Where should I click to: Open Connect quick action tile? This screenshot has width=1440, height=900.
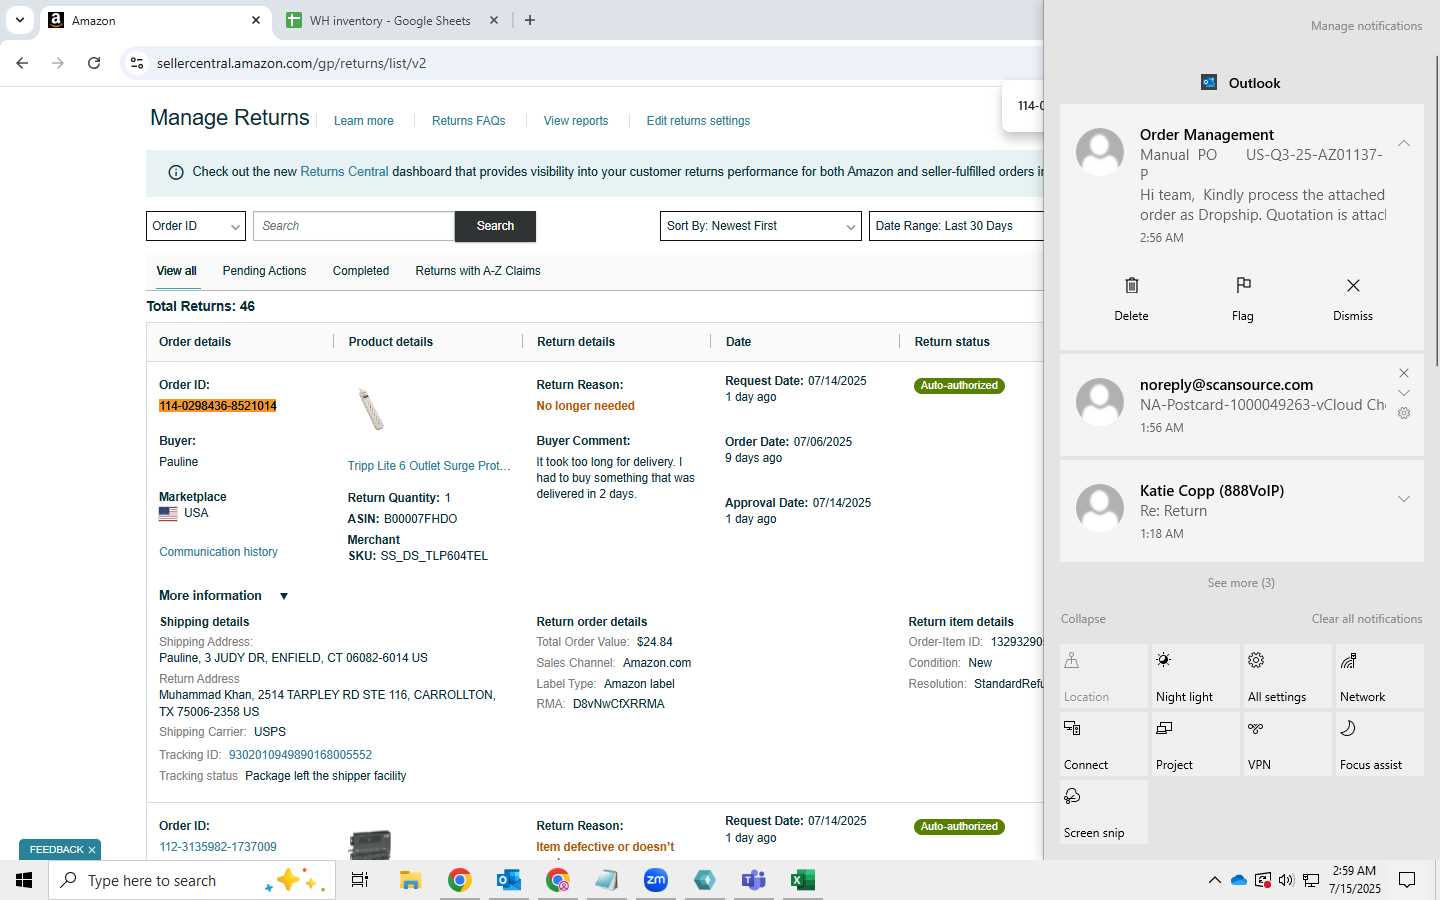[1104, 744]
